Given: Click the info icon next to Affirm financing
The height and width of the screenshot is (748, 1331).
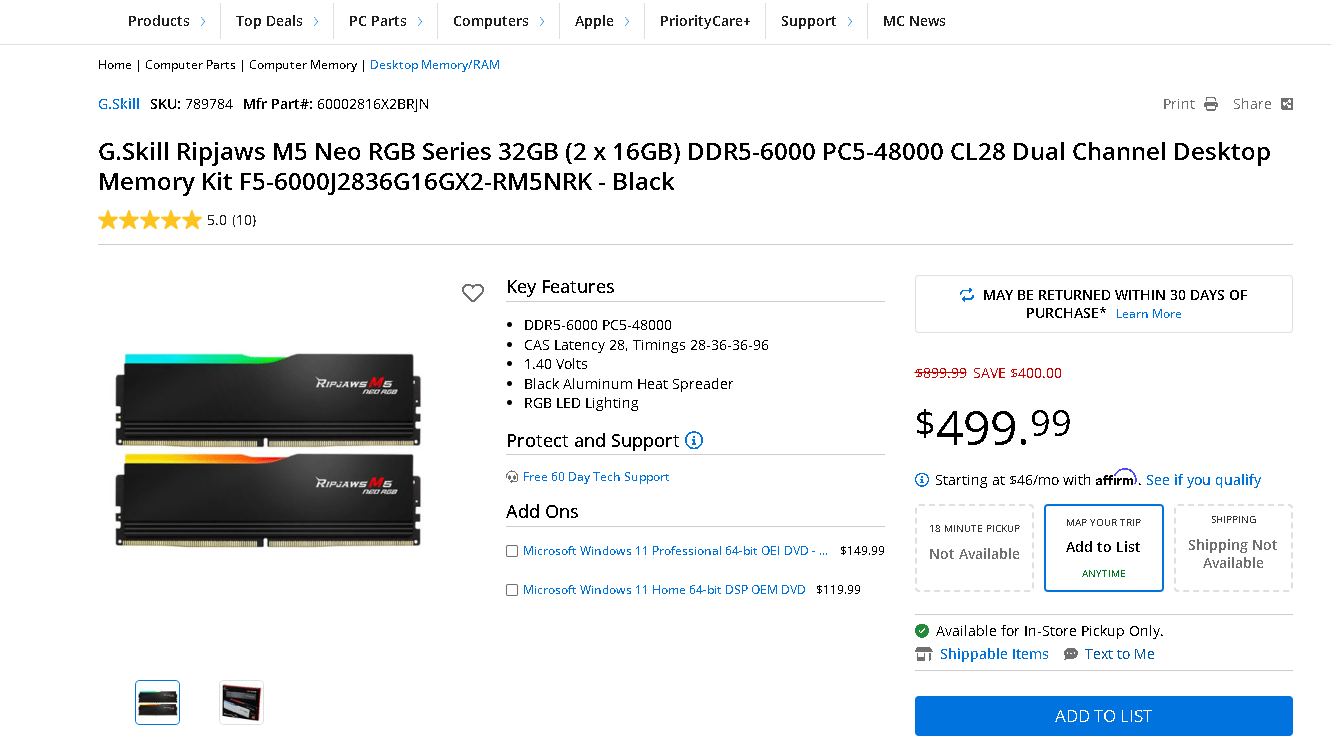Looking at the screenshot, I should (921, 480).
